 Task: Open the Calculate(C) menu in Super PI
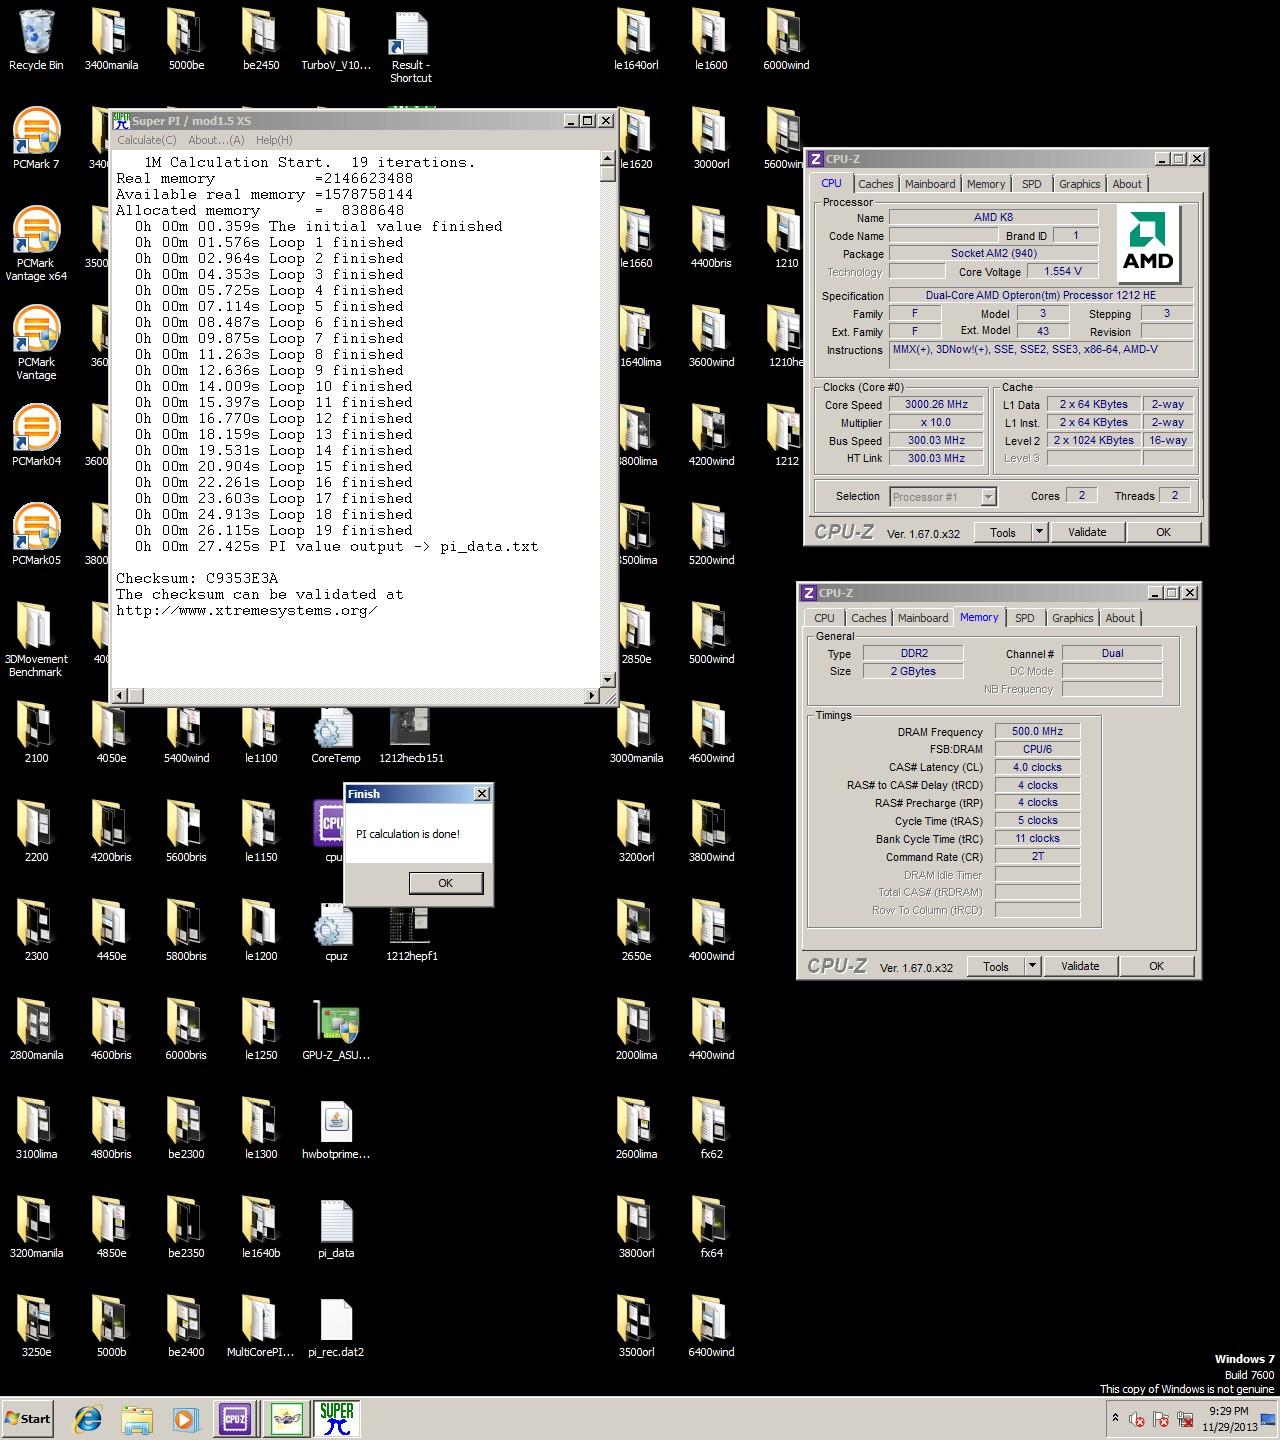[x=146, y=140]
